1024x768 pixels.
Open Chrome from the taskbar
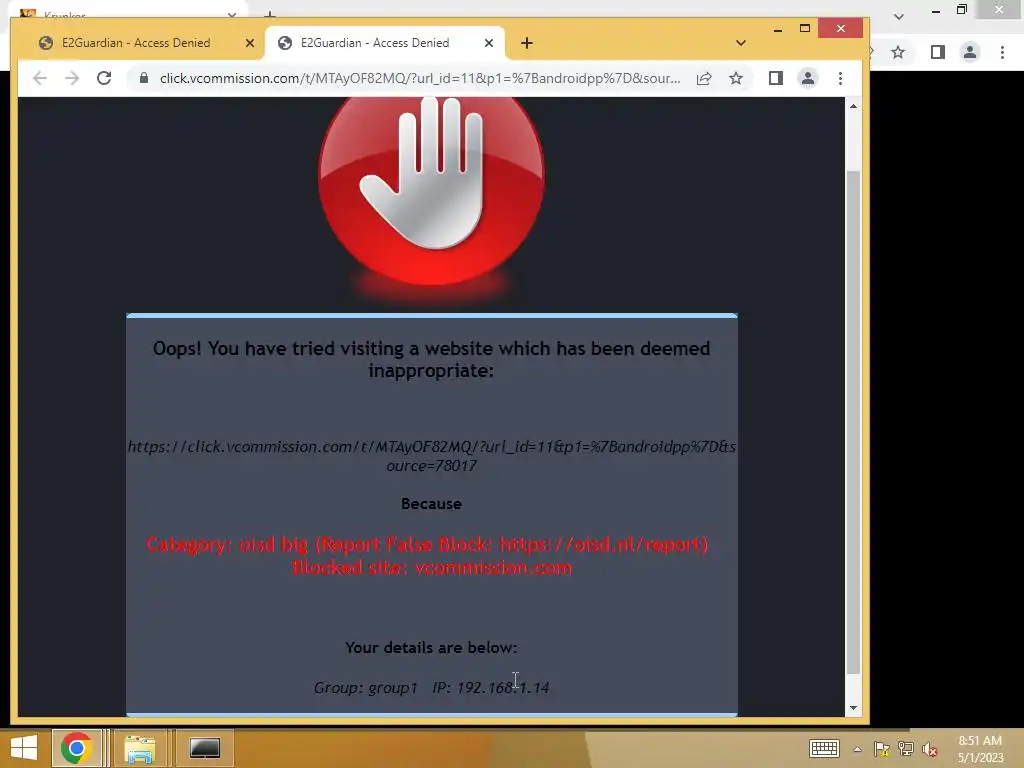(x=76, y=748)
